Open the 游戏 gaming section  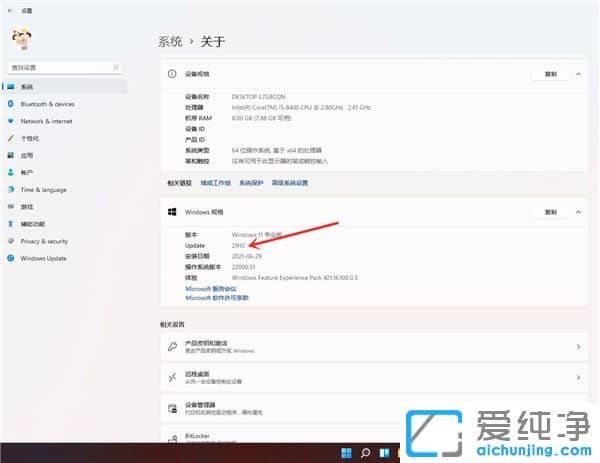point(27,206)
